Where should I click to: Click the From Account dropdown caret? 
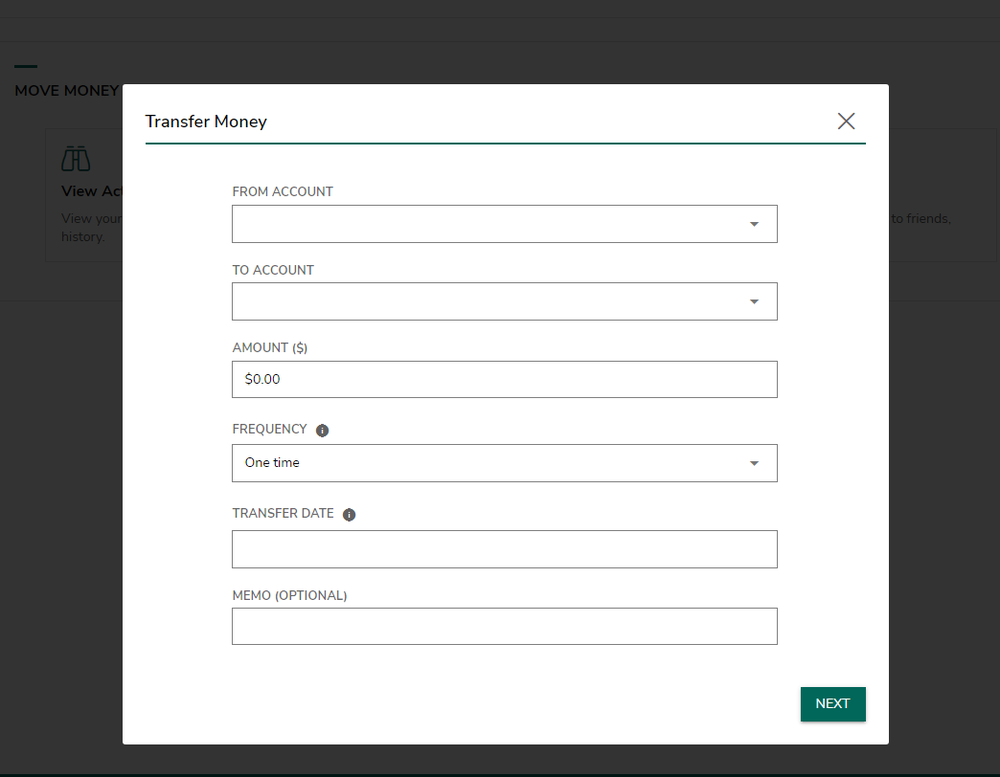pos(754,223)
